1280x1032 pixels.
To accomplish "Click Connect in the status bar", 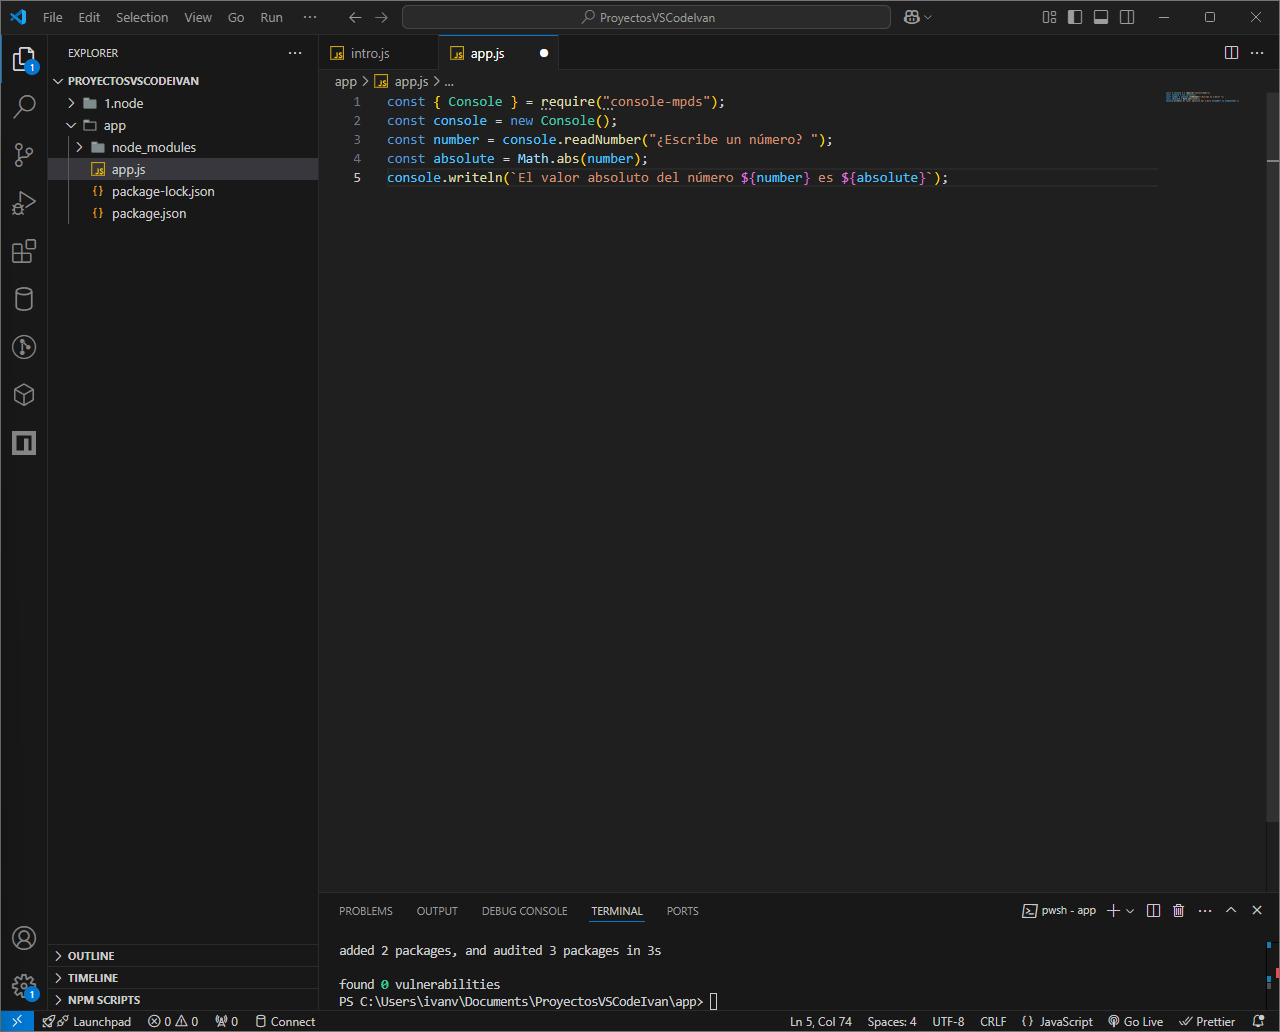I will [x=285, y=1021].
